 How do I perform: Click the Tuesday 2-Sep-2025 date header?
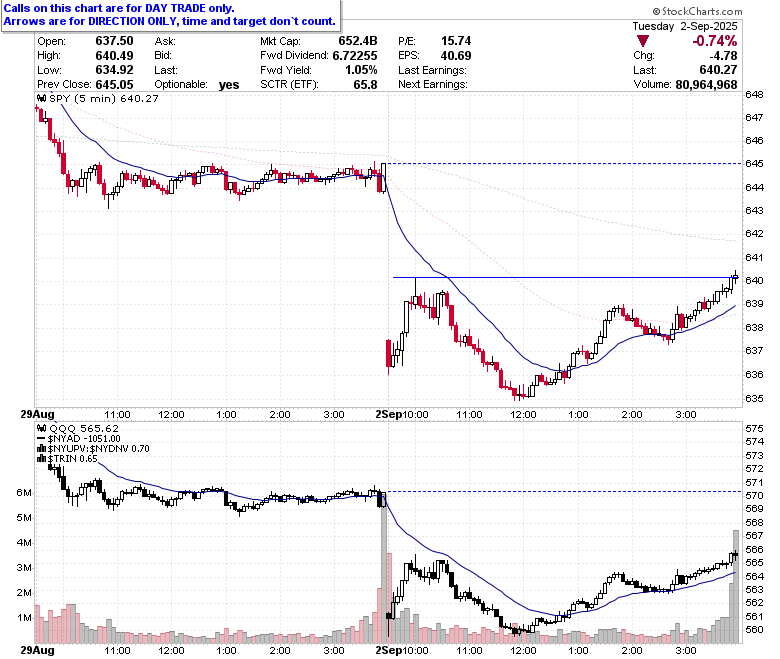684,26
